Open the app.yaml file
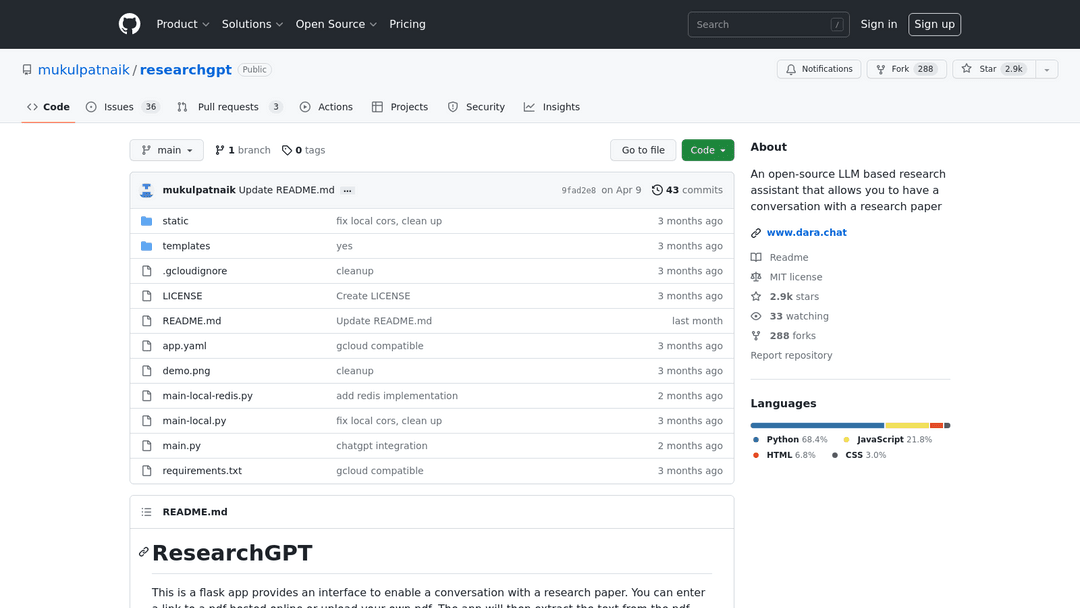Viewport: 1080px width, 608px height. (184, 346)
